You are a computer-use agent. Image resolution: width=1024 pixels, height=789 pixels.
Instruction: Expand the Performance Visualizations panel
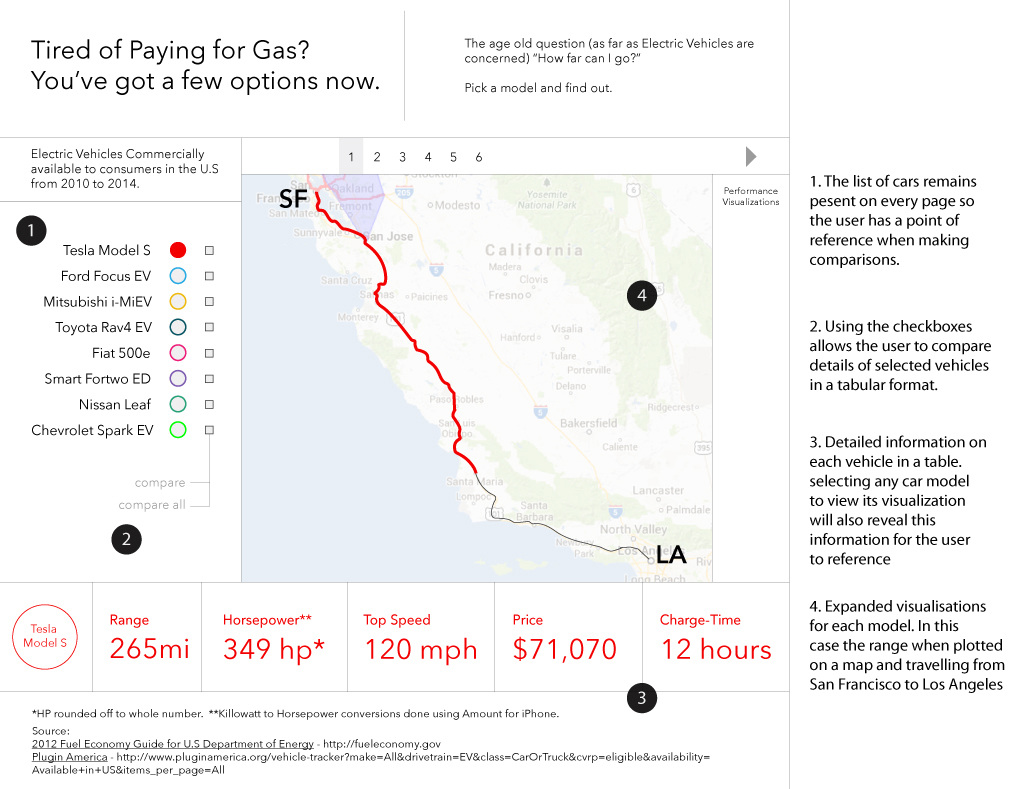point(750,197)
